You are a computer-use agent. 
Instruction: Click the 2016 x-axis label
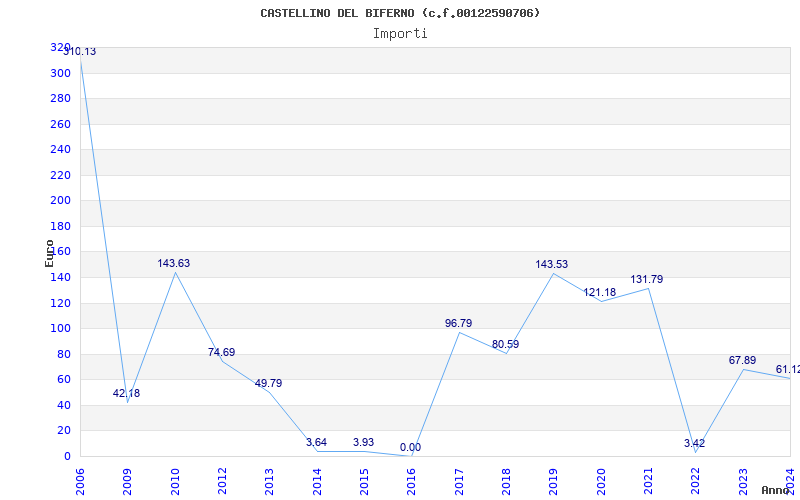(x=412, y=482)
